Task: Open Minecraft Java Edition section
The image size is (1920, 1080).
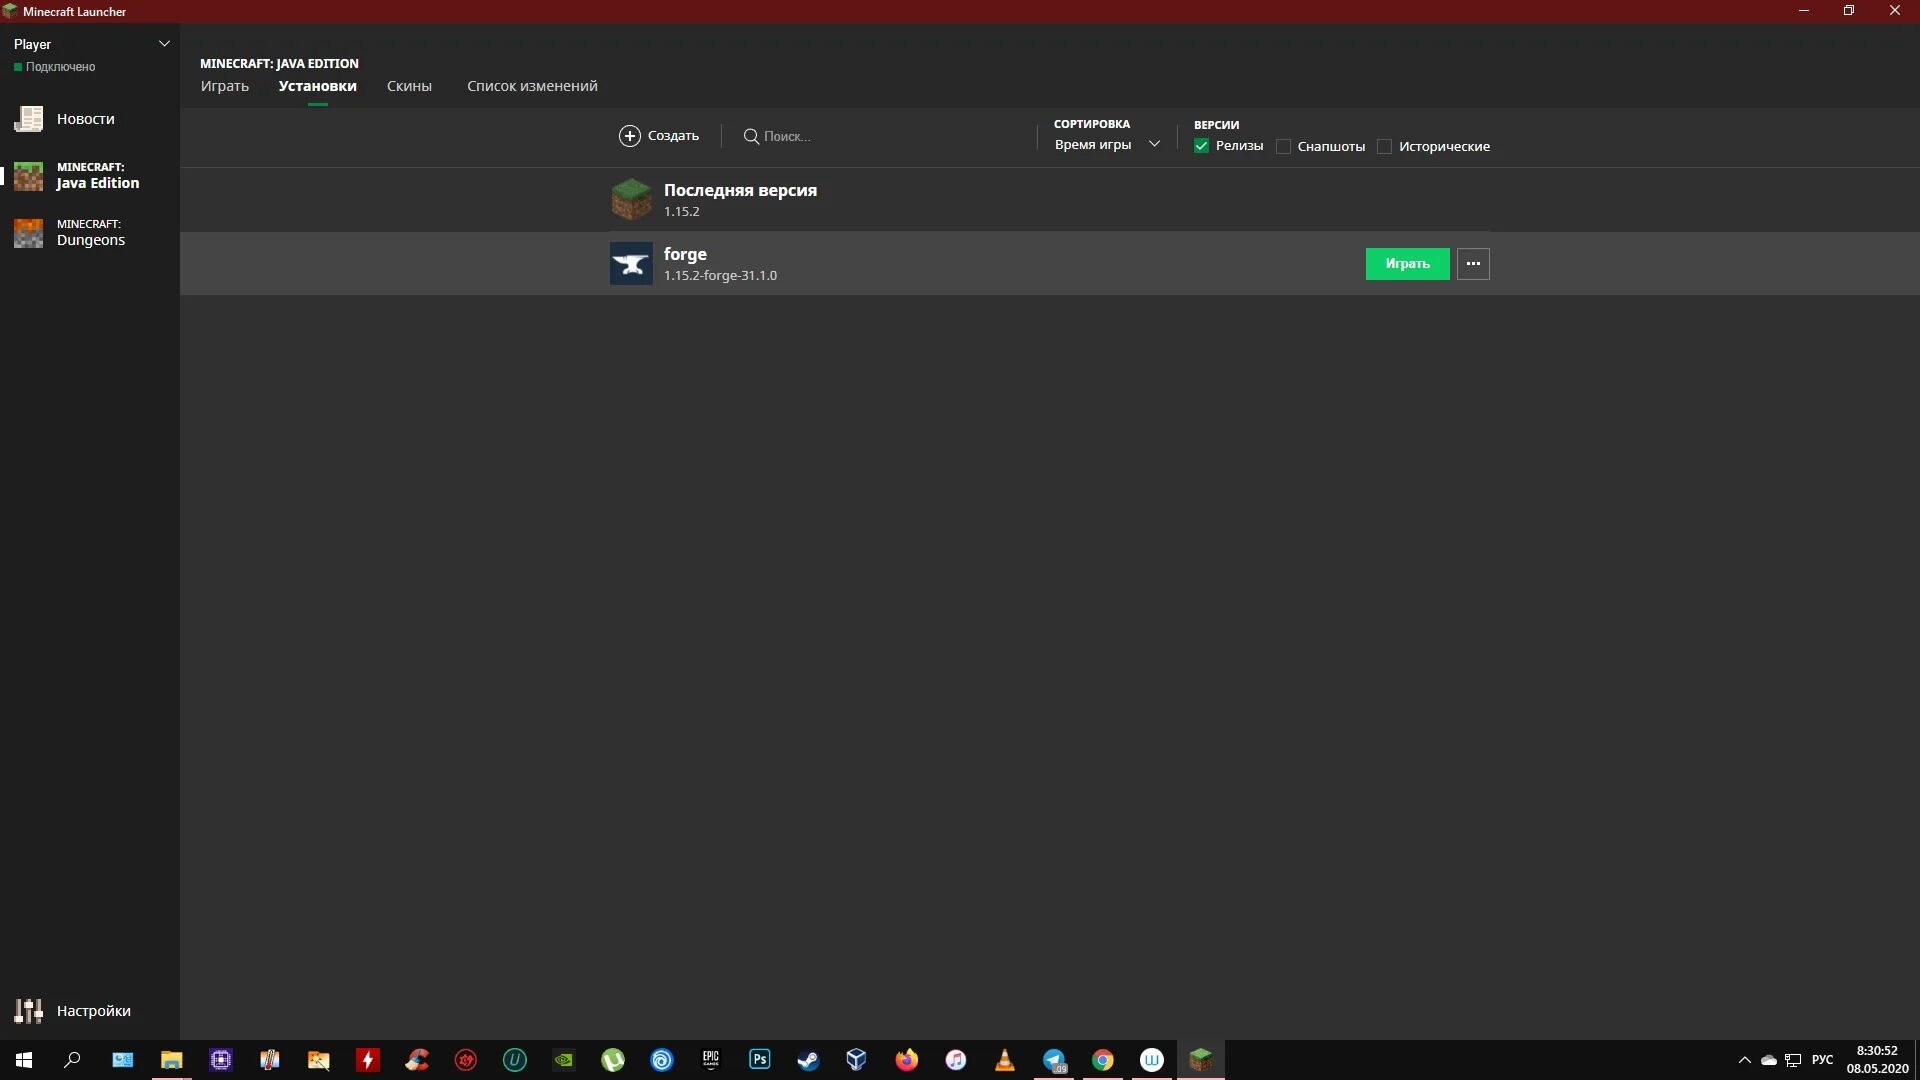Action: [x=92, y=175]
